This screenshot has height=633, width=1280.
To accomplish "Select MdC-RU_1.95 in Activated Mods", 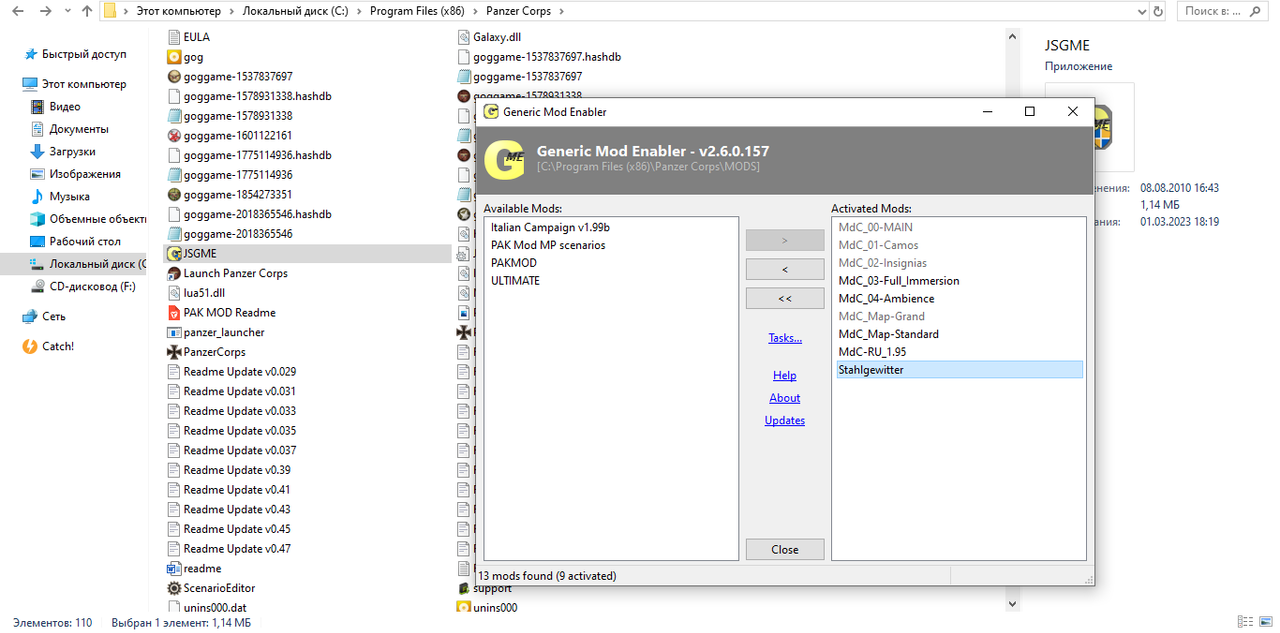I will (x=872, y=352).
